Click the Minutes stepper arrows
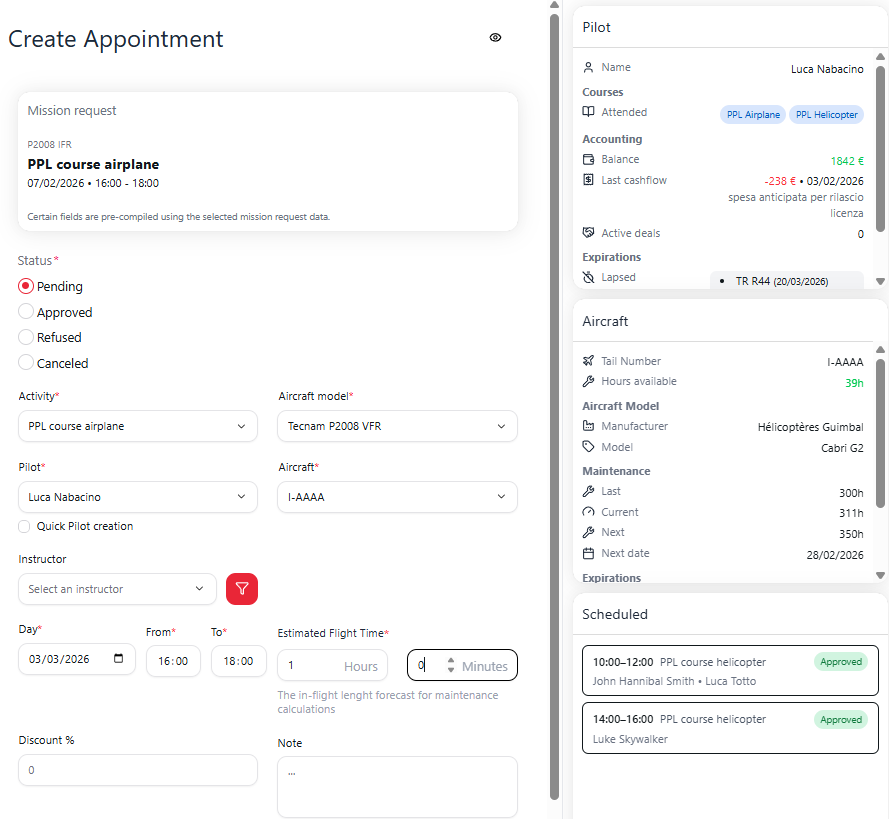The width and height of the screenshot is (889, 819). tap(451, 666)
